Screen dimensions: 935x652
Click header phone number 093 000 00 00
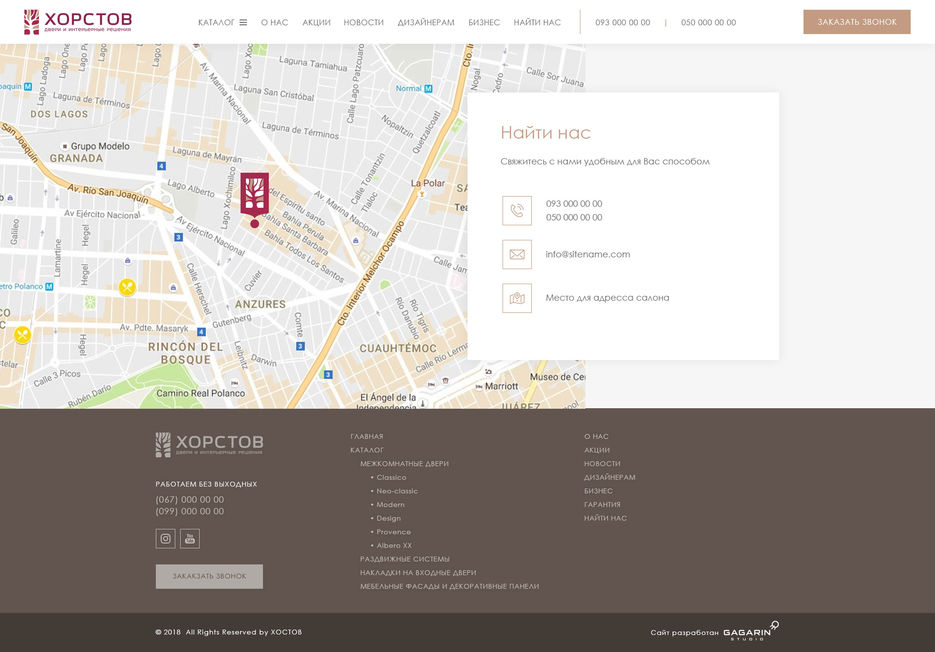pyautogui.click(x=623, y=22)
